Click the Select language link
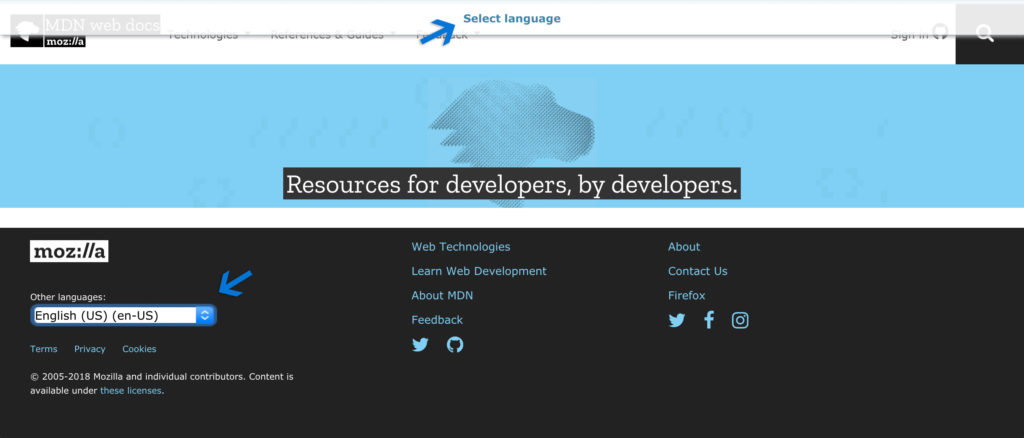The height and width of the screenshot is (438, 1024). click(x=512, y=19)
